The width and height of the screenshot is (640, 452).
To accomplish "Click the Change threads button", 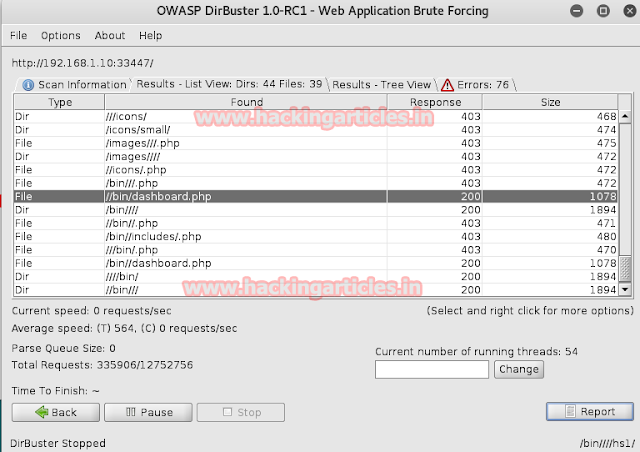I will tap(519, 369).
